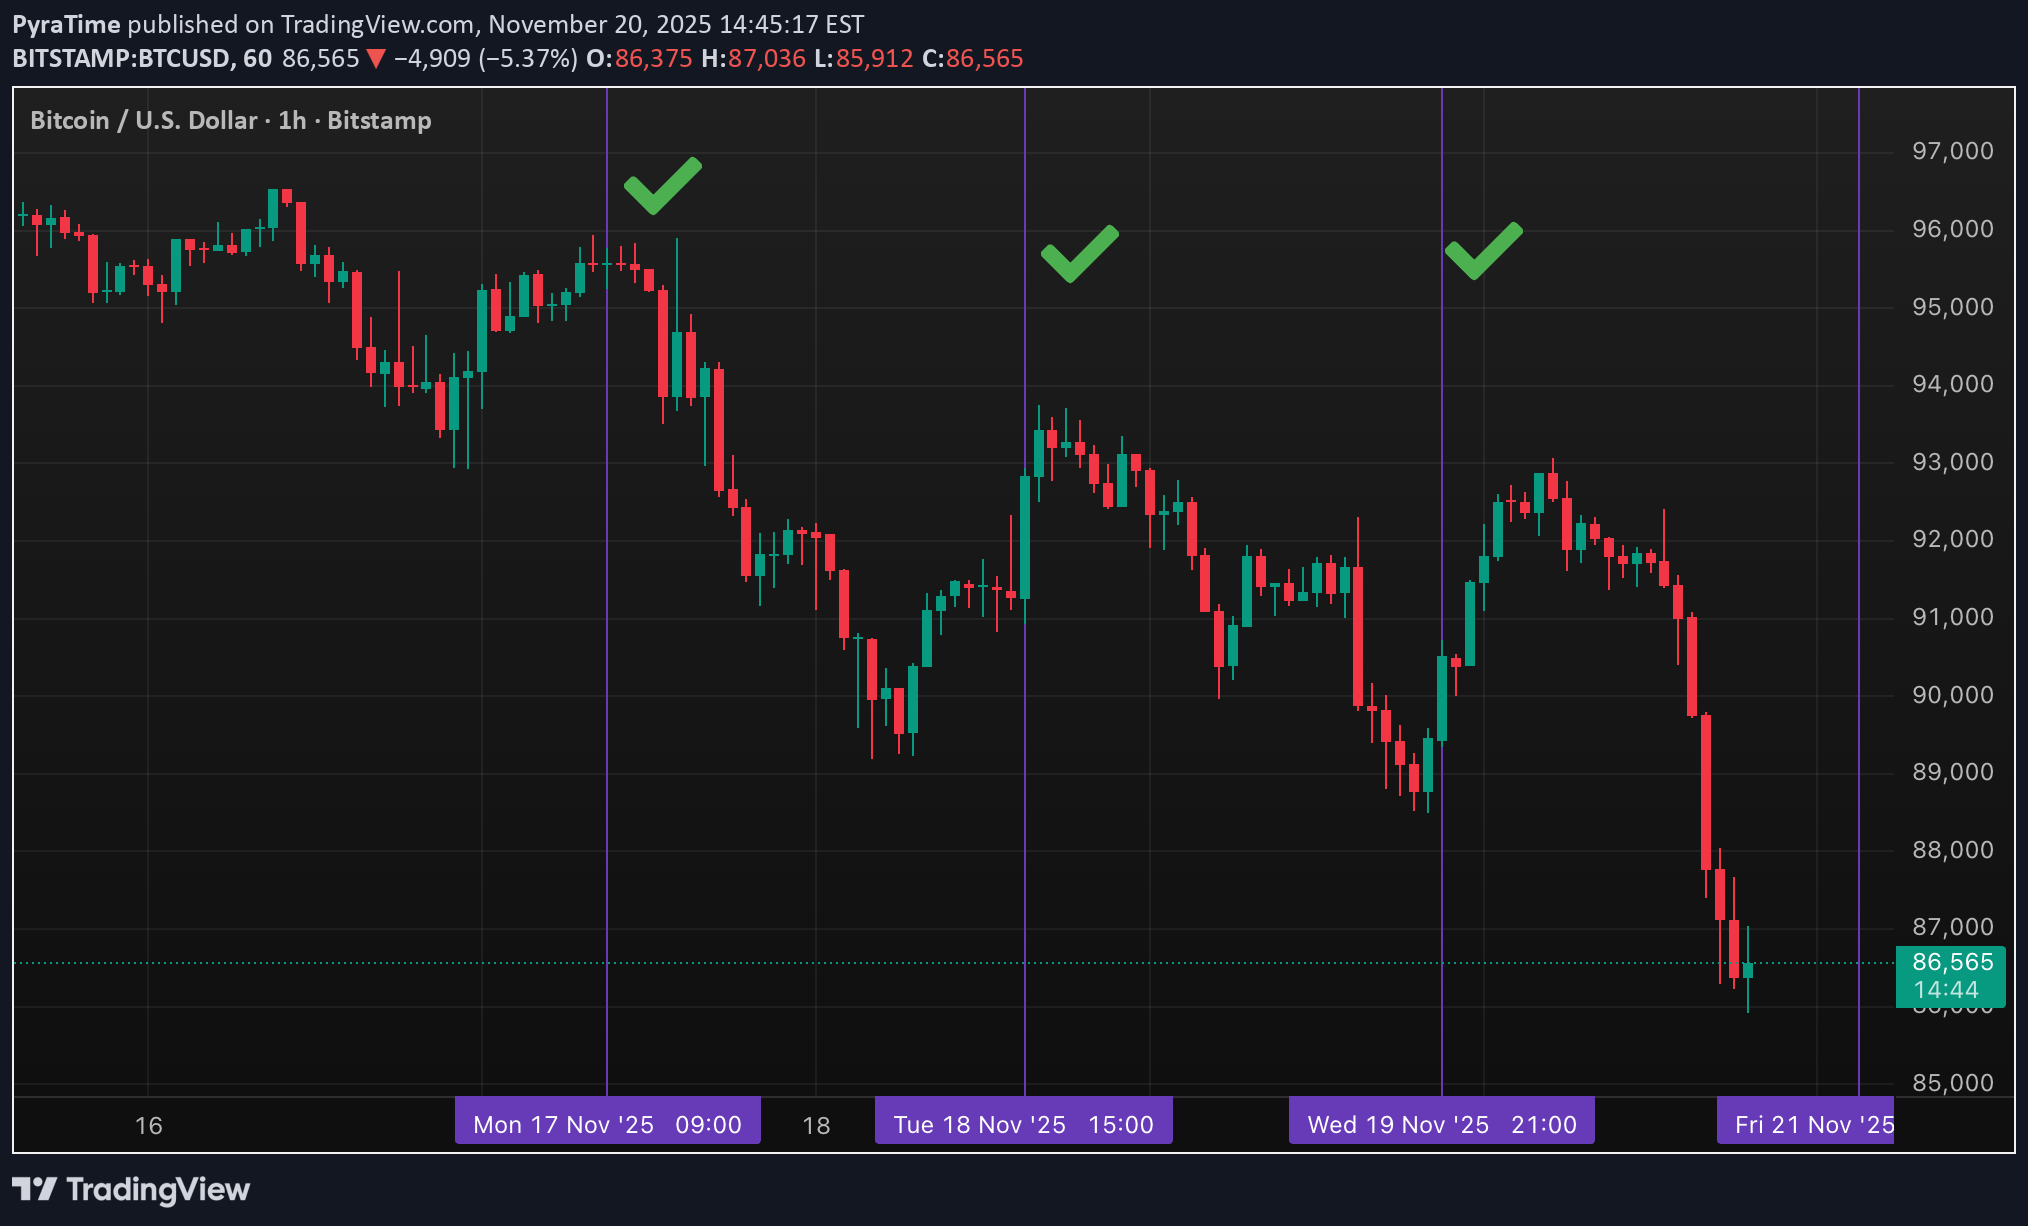The width and height of the screenshot is (2028, 1226).
Task: Click the red price-change triangle indicator
Action: (376, 58)
